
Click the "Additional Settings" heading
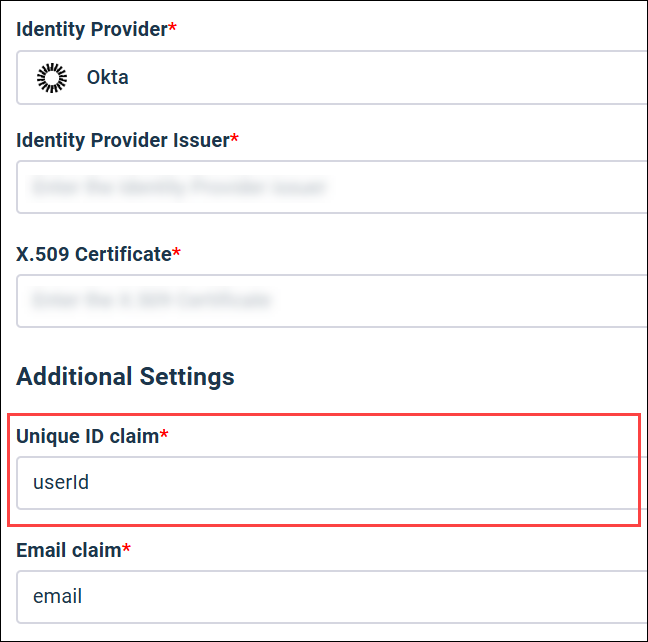pos(125,377)
